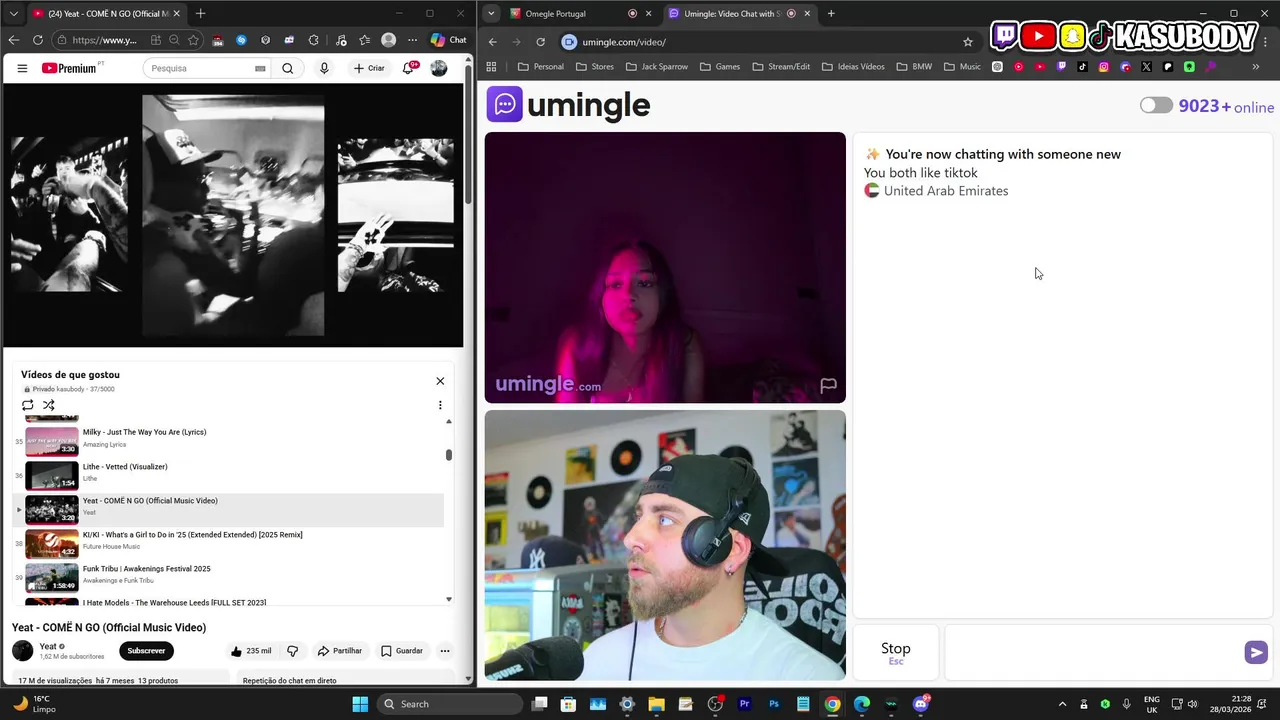Image resolution: width=1280 pixels, height=720 pixels.
Task: Open Chrome tab search dropdown arrow
Action: [x=490, y=14]
